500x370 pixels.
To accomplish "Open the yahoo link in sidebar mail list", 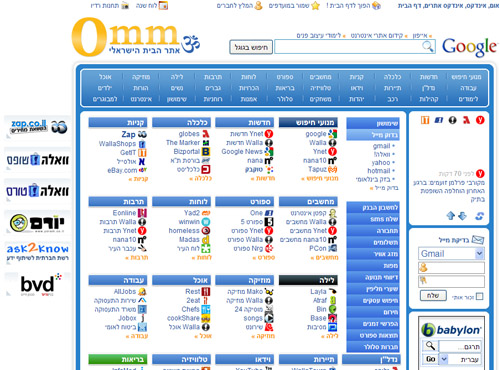I will [x=381, y=162].
